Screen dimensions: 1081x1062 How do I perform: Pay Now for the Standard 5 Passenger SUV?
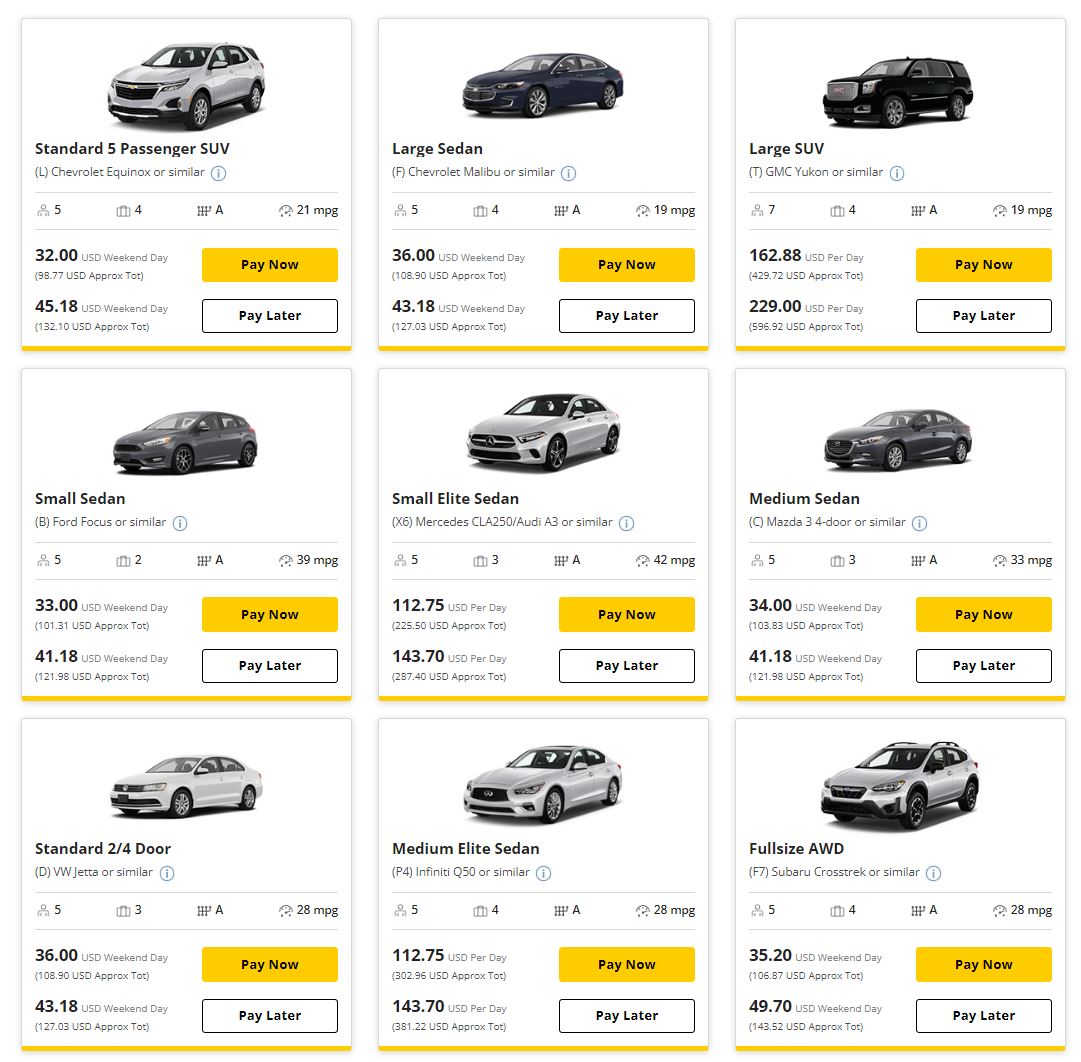tap(269, 264)
